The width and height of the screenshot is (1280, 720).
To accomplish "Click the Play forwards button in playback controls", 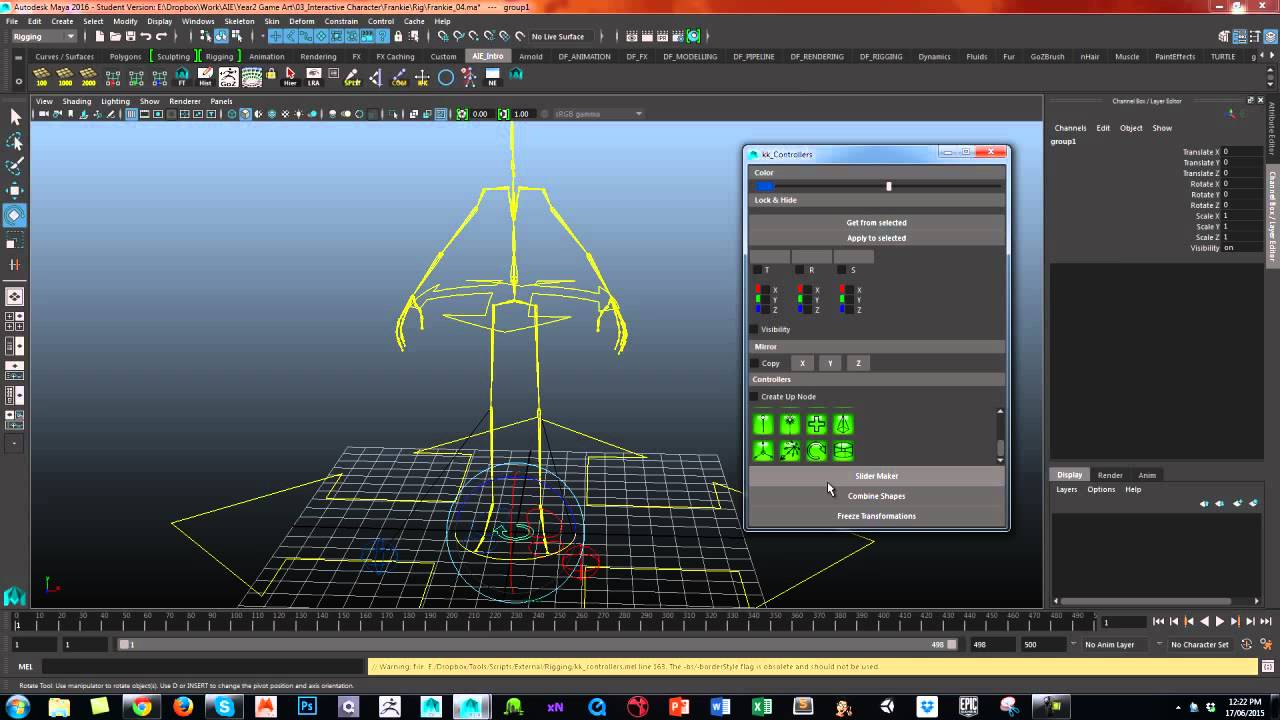I will pos(1219,622).
